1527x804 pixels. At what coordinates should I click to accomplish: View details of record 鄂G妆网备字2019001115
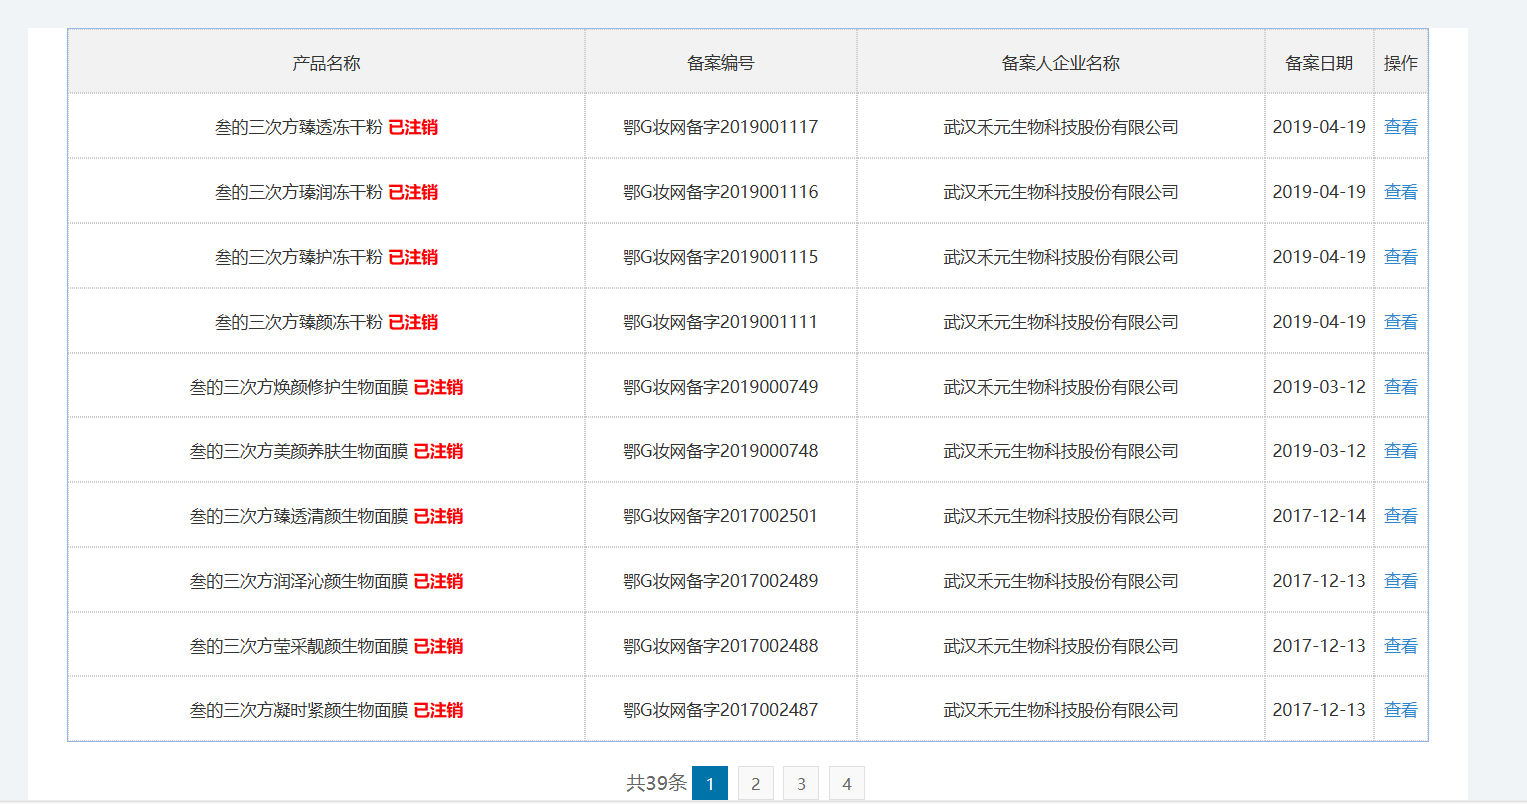[x=1400, y=257]
